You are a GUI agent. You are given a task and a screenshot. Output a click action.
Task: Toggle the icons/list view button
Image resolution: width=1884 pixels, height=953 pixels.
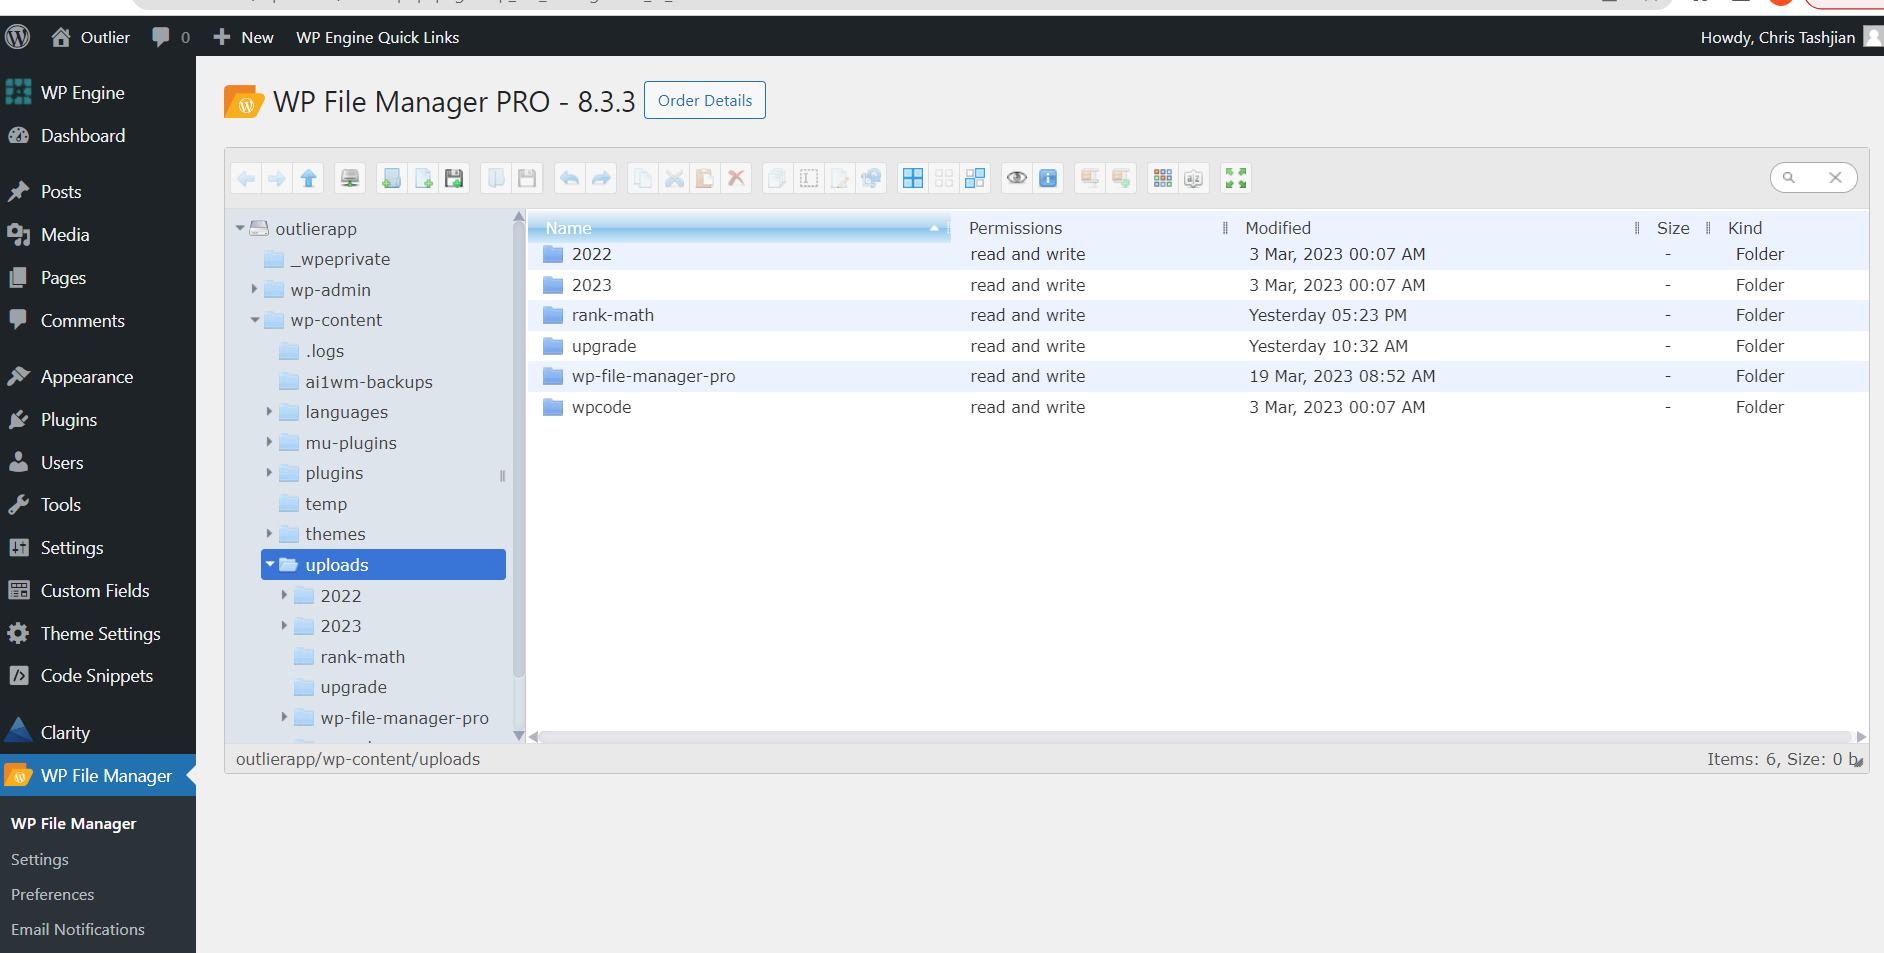(1162, 179)
